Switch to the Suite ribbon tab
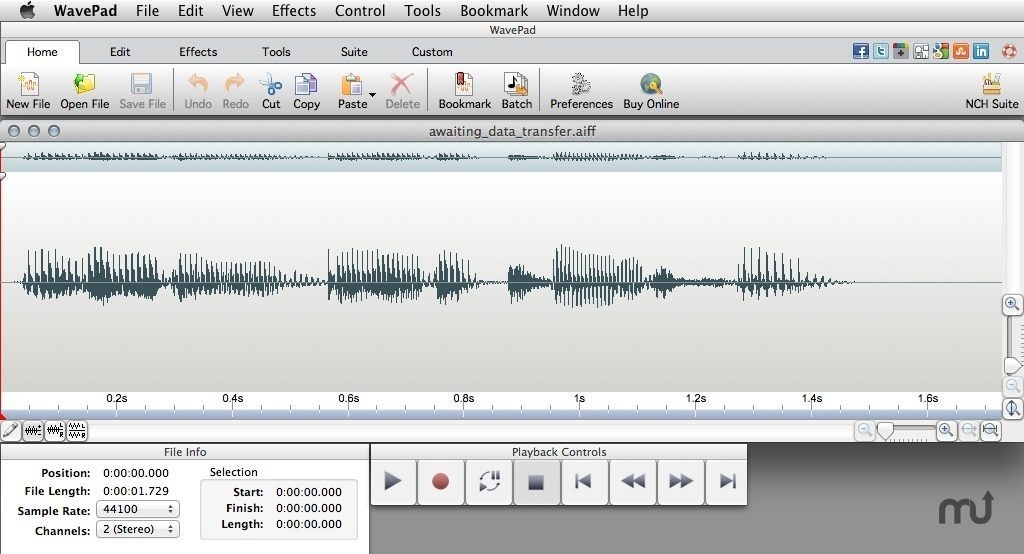 click(x=354, y=52)
